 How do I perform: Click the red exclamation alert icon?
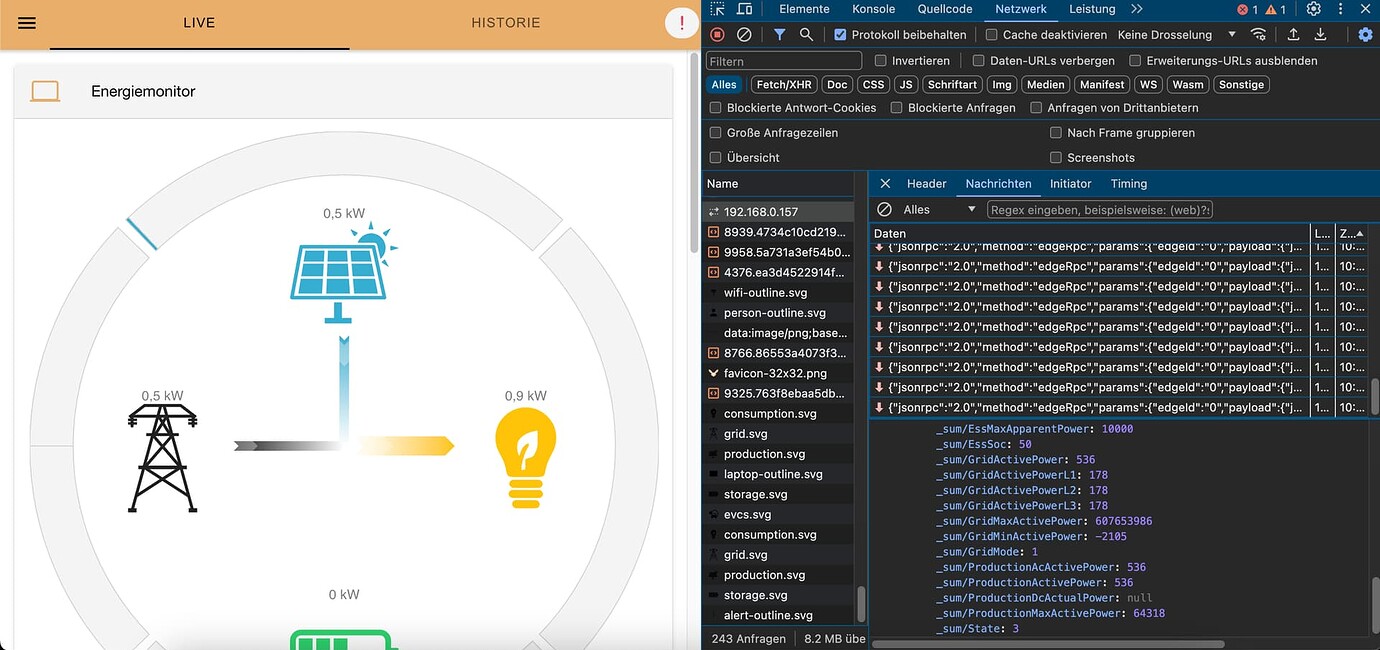pos(681,24)
